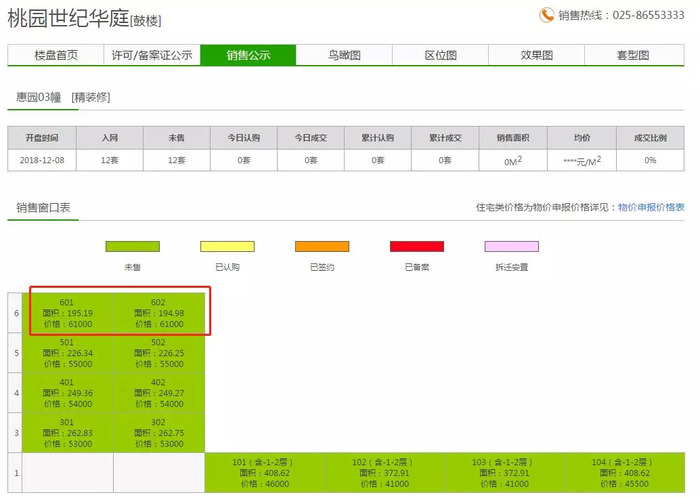Click the red 已备案 legend swatch
The width and height of the screenshot is (700, 497).
click(416, 246)
